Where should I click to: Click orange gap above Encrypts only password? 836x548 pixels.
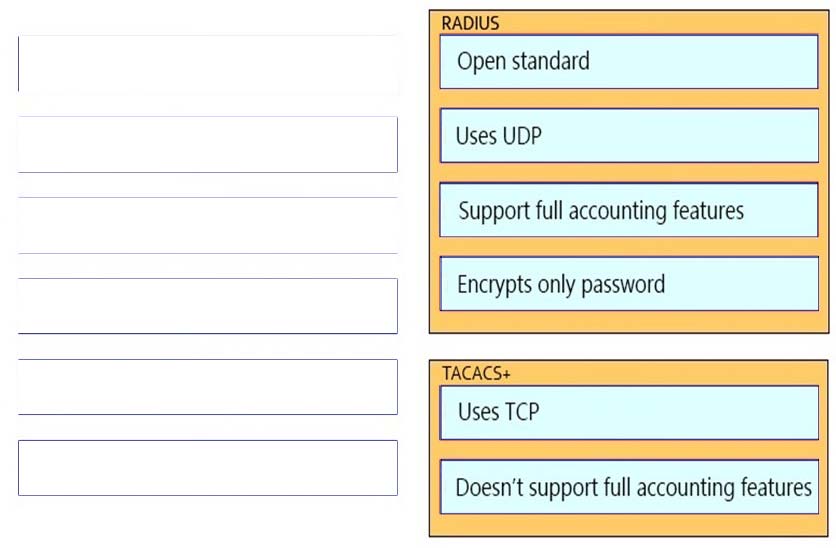point(629,247)
